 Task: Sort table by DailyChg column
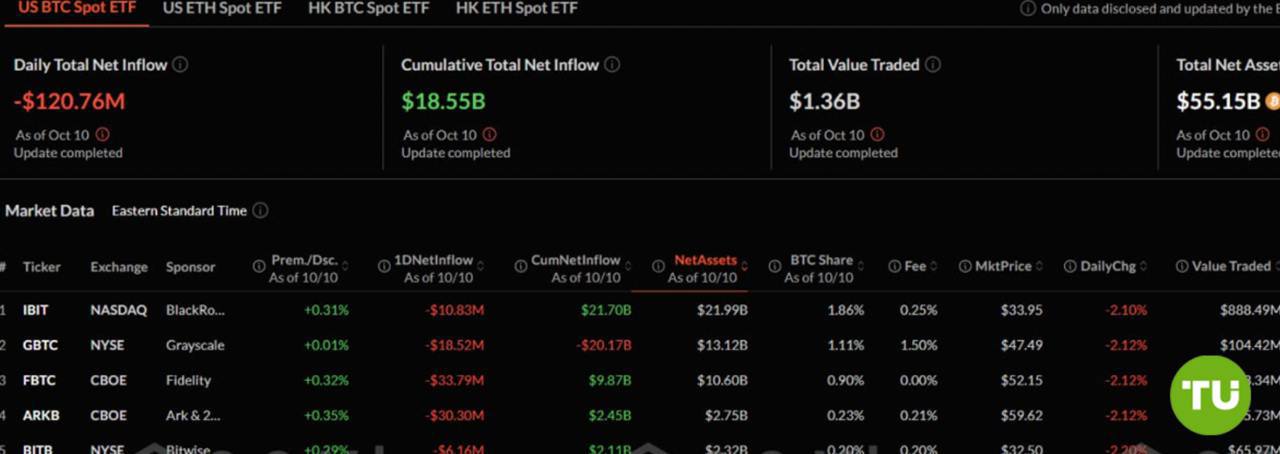(1144, 266)
